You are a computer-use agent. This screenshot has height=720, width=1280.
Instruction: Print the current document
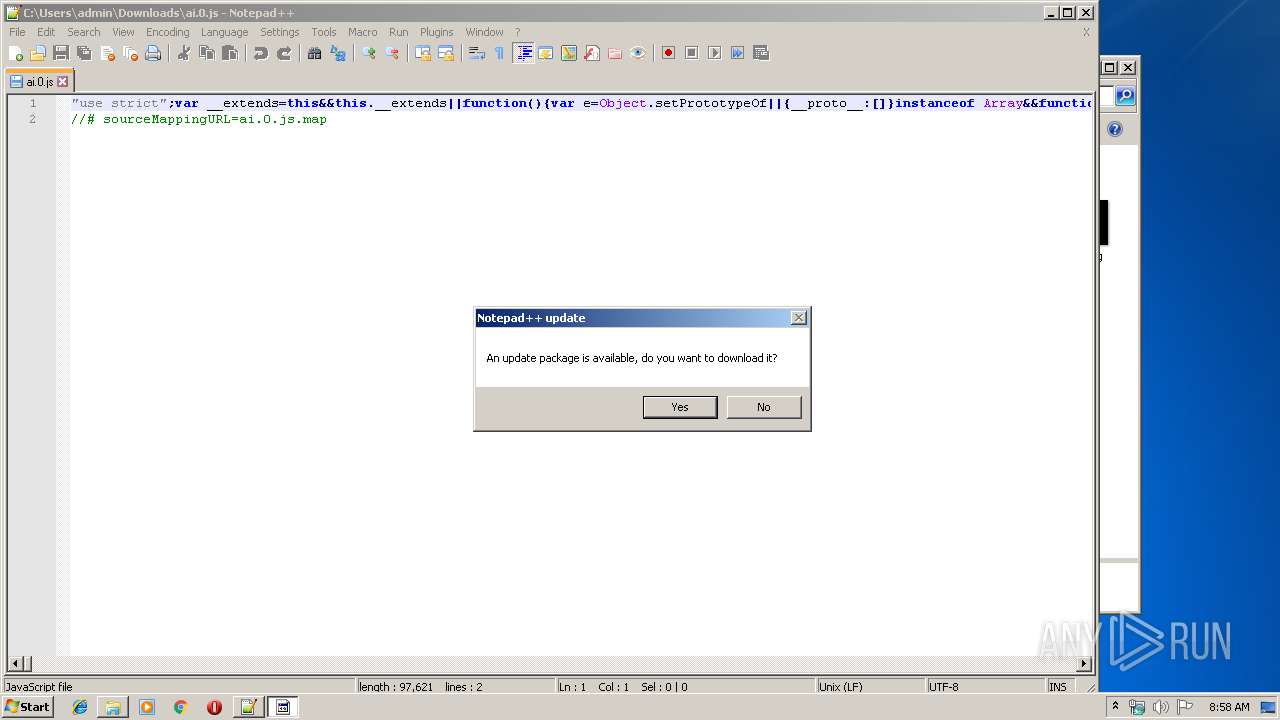[x=153, y=53]
